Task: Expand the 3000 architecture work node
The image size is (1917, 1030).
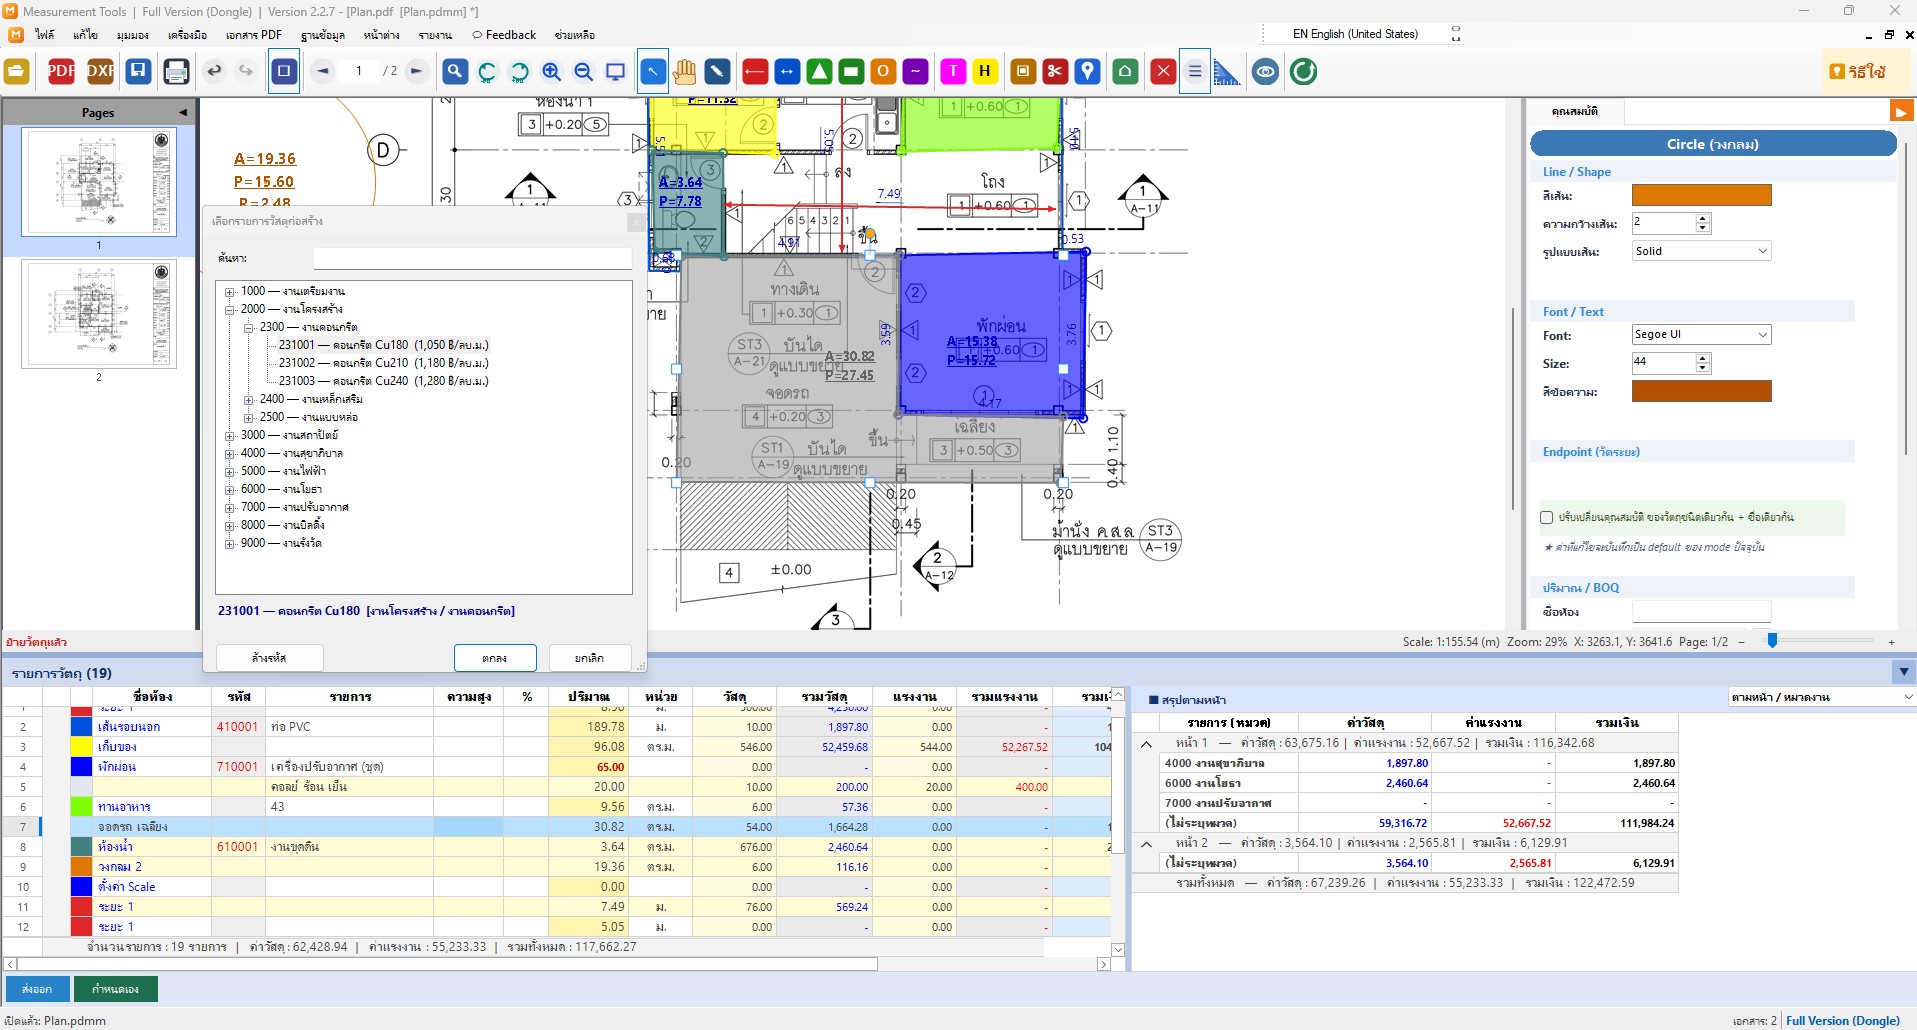Action: point(229,435)
